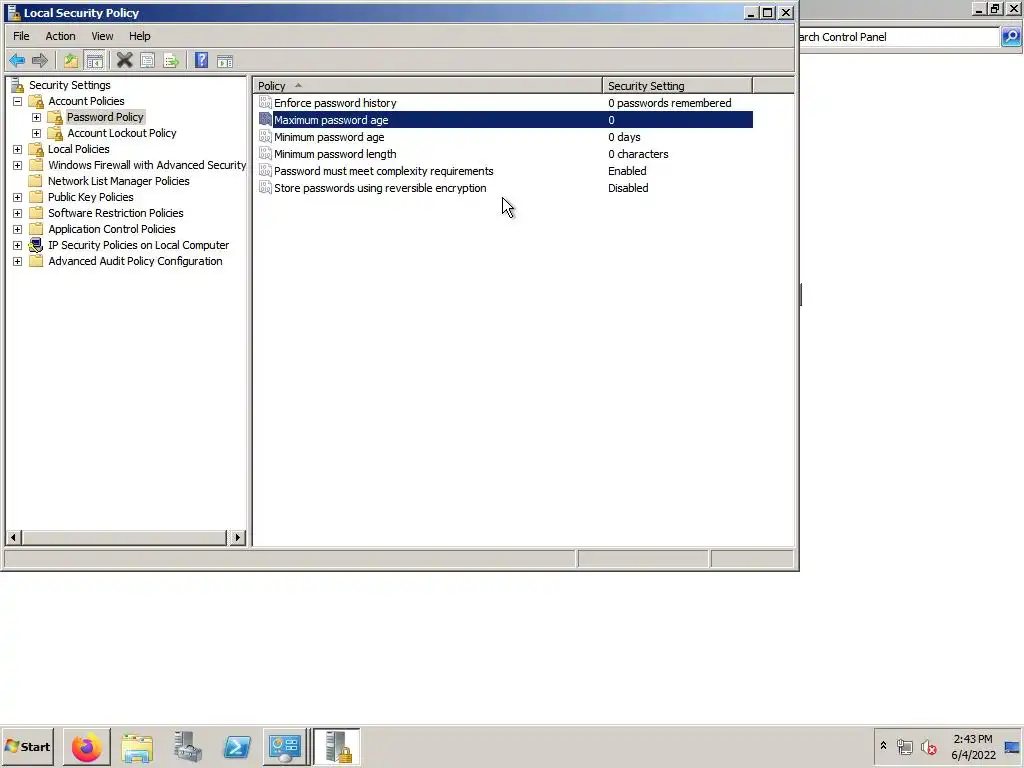Click Security Settings root node icon

tap(18, 85)
